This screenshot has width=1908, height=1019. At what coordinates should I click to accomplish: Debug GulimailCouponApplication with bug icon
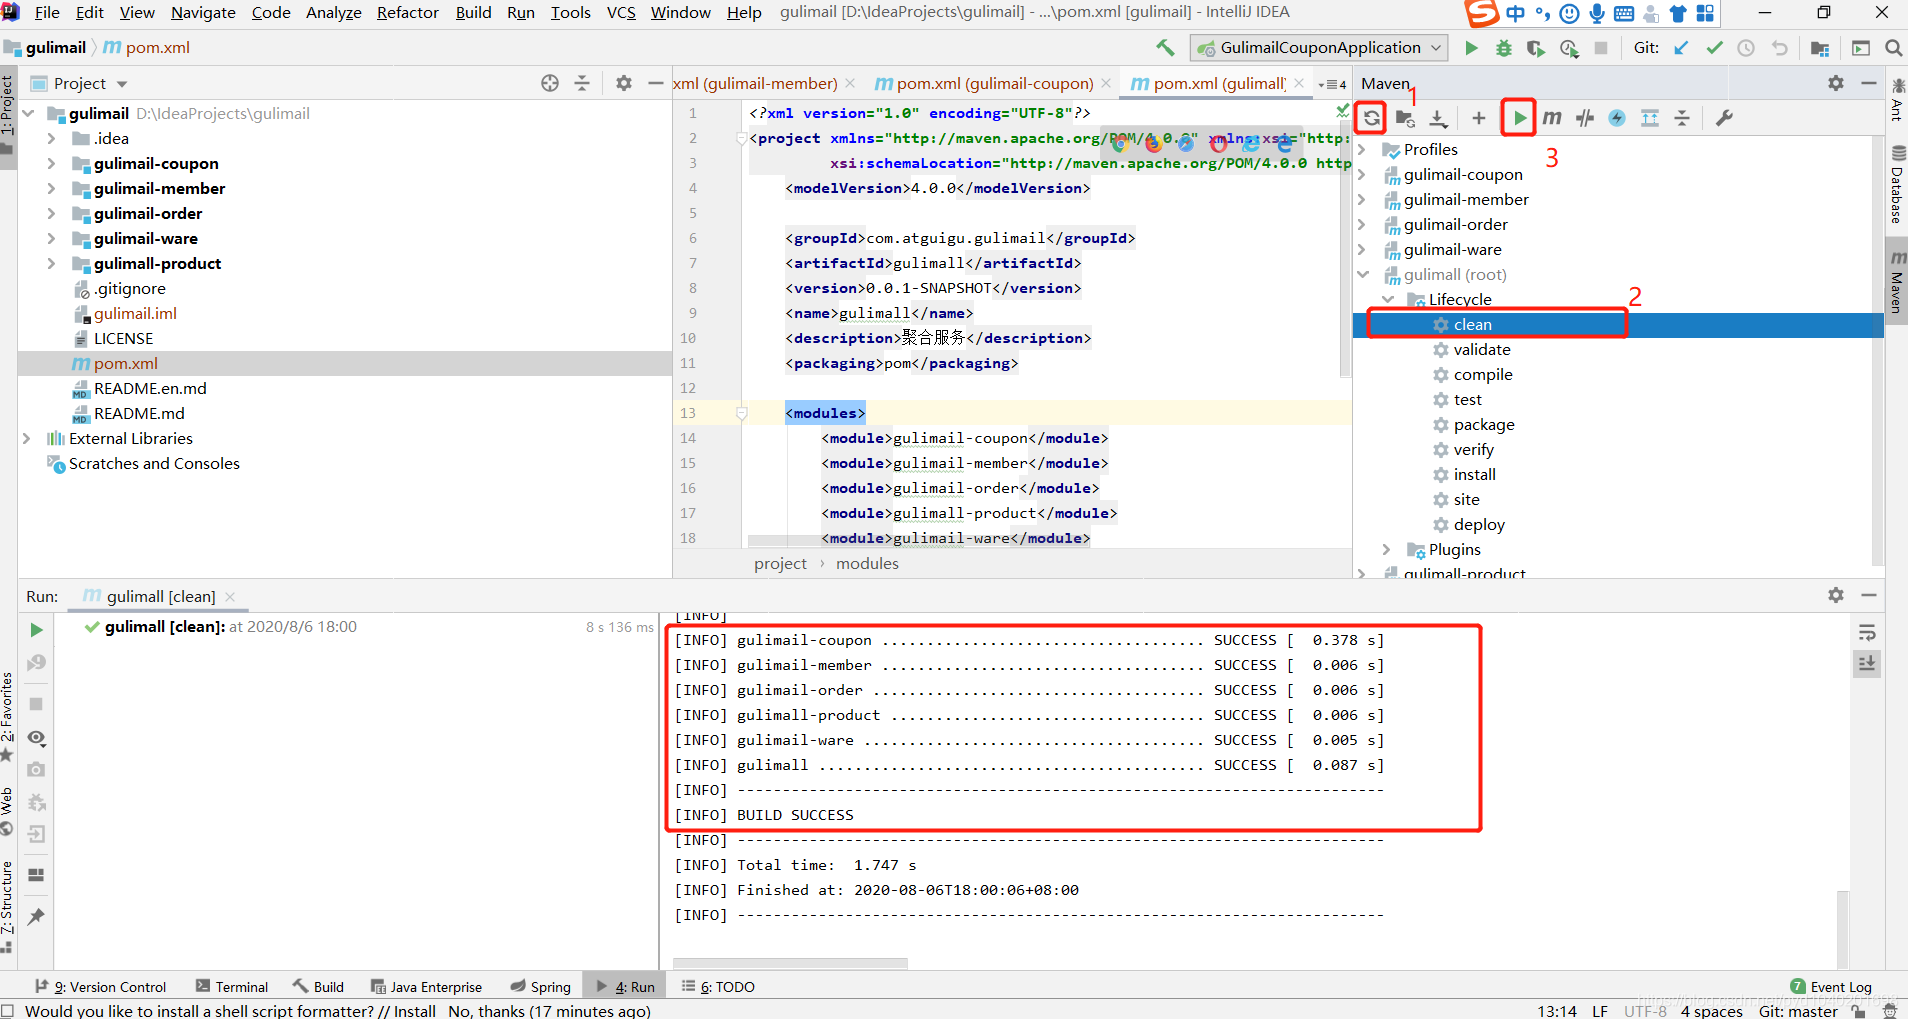(1503, 47)
